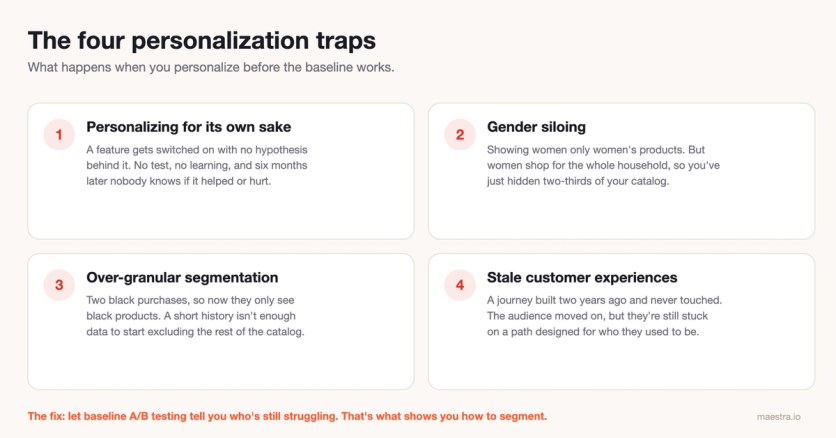Click the subtitle about personalizing before baseline
Screen dimensions: 836x438
click(211, 68)
